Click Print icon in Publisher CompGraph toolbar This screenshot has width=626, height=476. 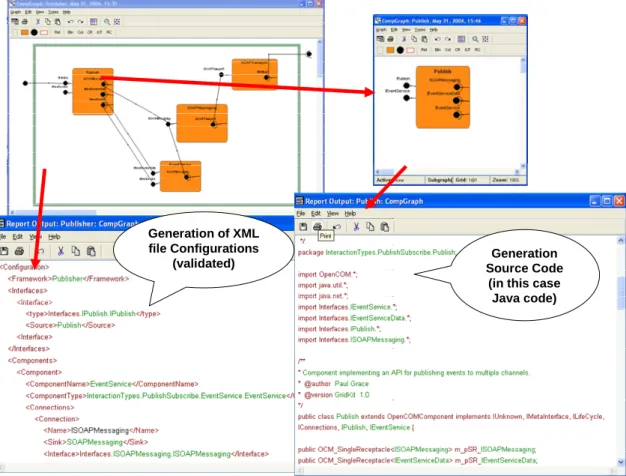24,22
